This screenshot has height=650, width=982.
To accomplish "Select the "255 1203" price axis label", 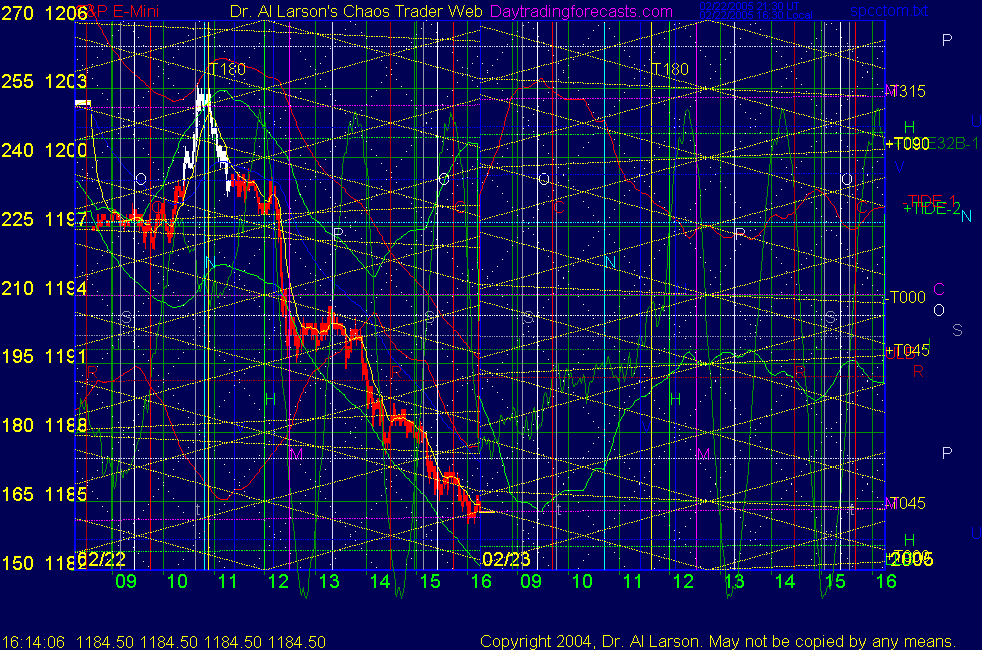I will pos(44,81).
